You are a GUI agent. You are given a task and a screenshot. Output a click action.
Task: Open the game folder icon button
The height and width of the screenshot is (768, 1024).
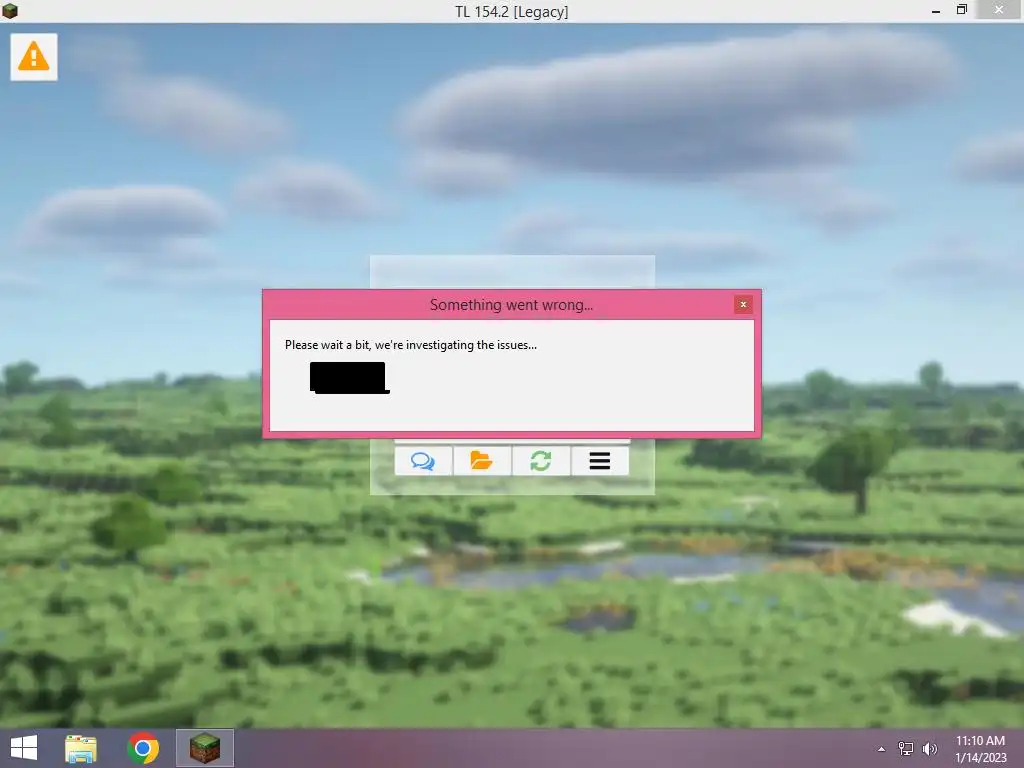point(482,461)
